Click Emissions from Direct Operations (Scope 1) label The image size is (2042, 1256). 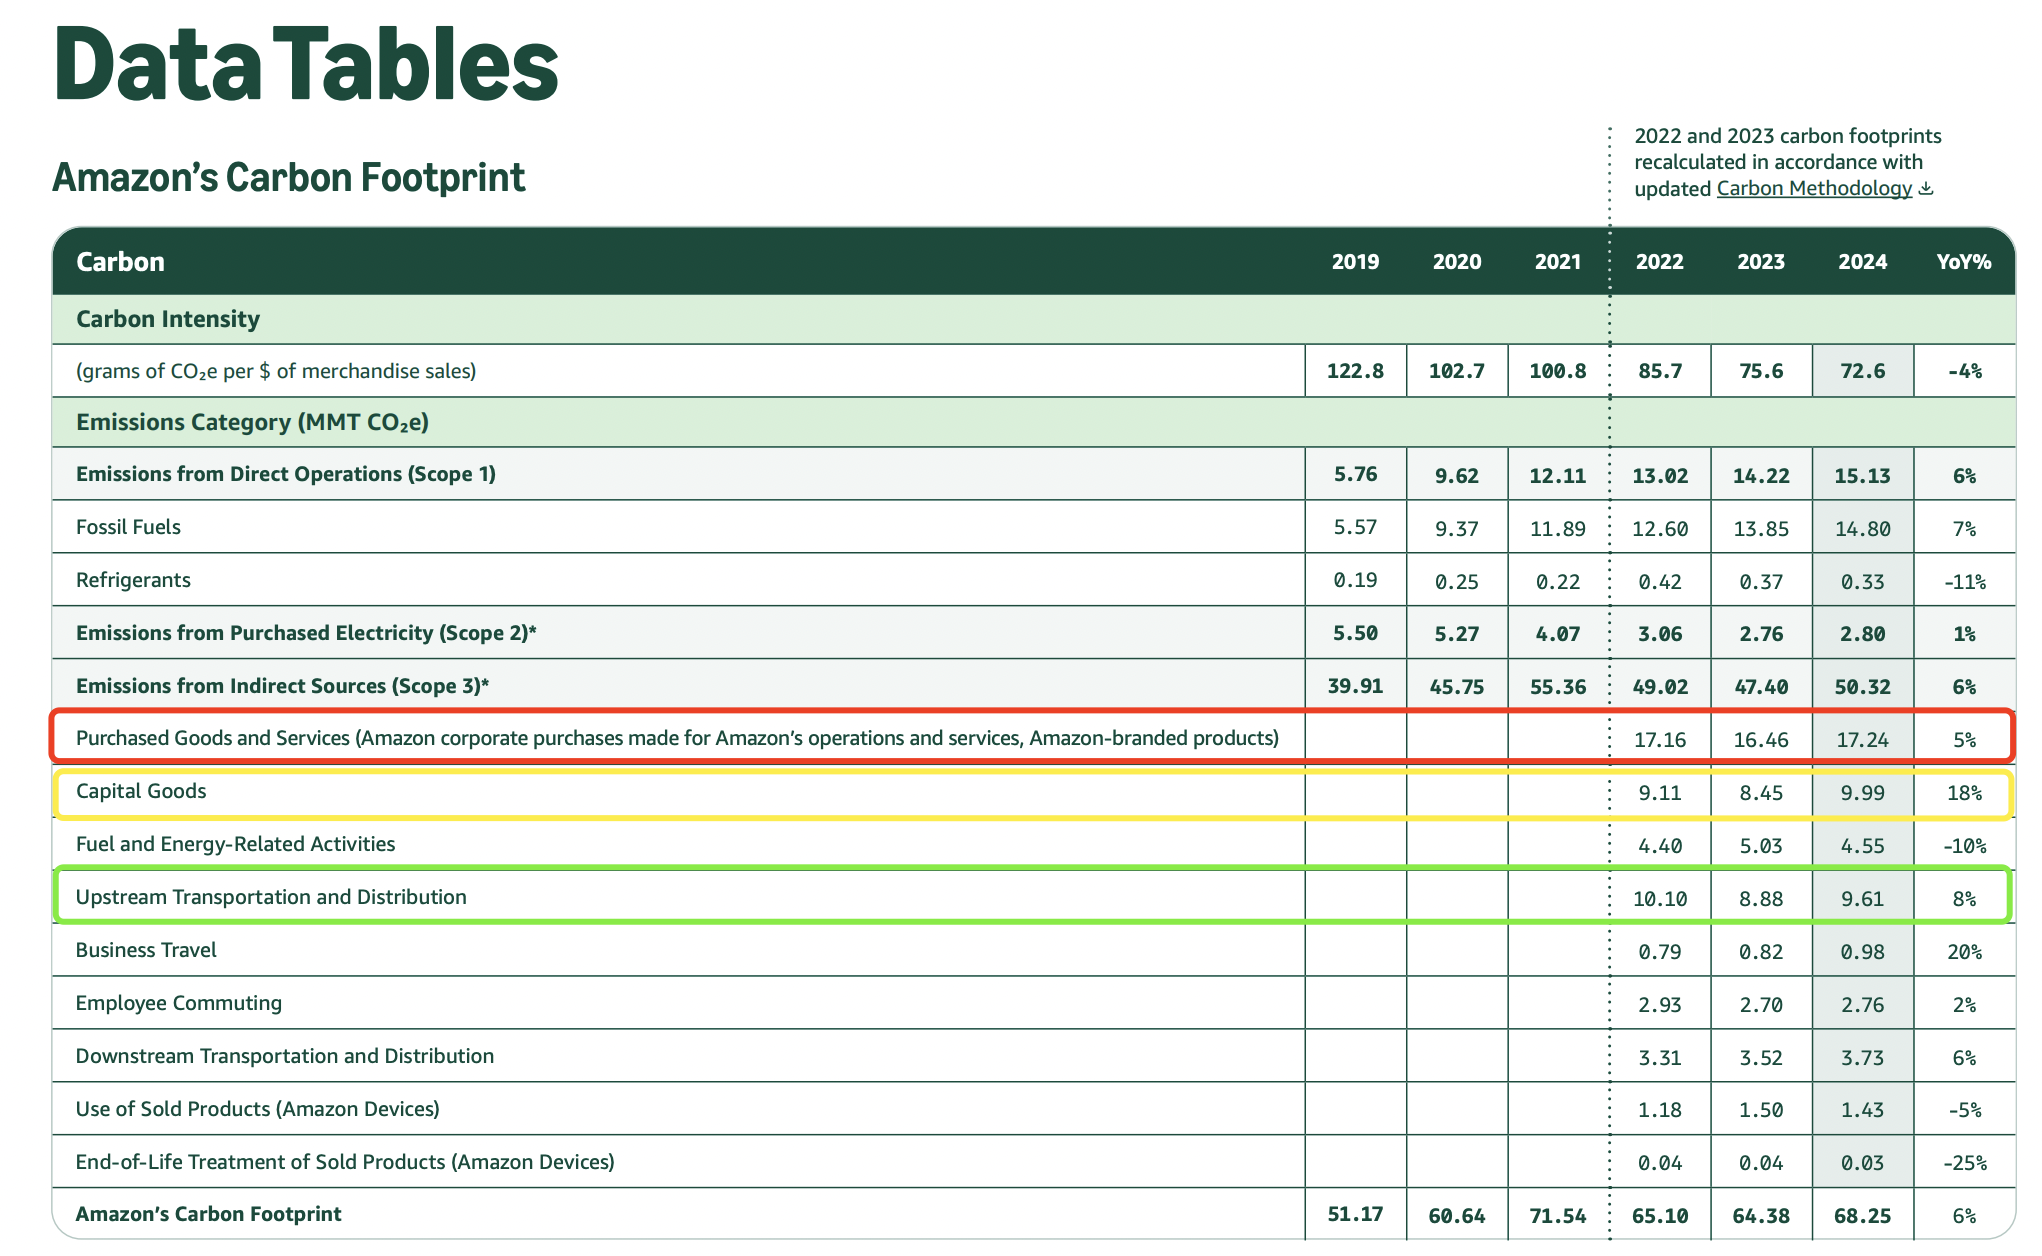286,474
